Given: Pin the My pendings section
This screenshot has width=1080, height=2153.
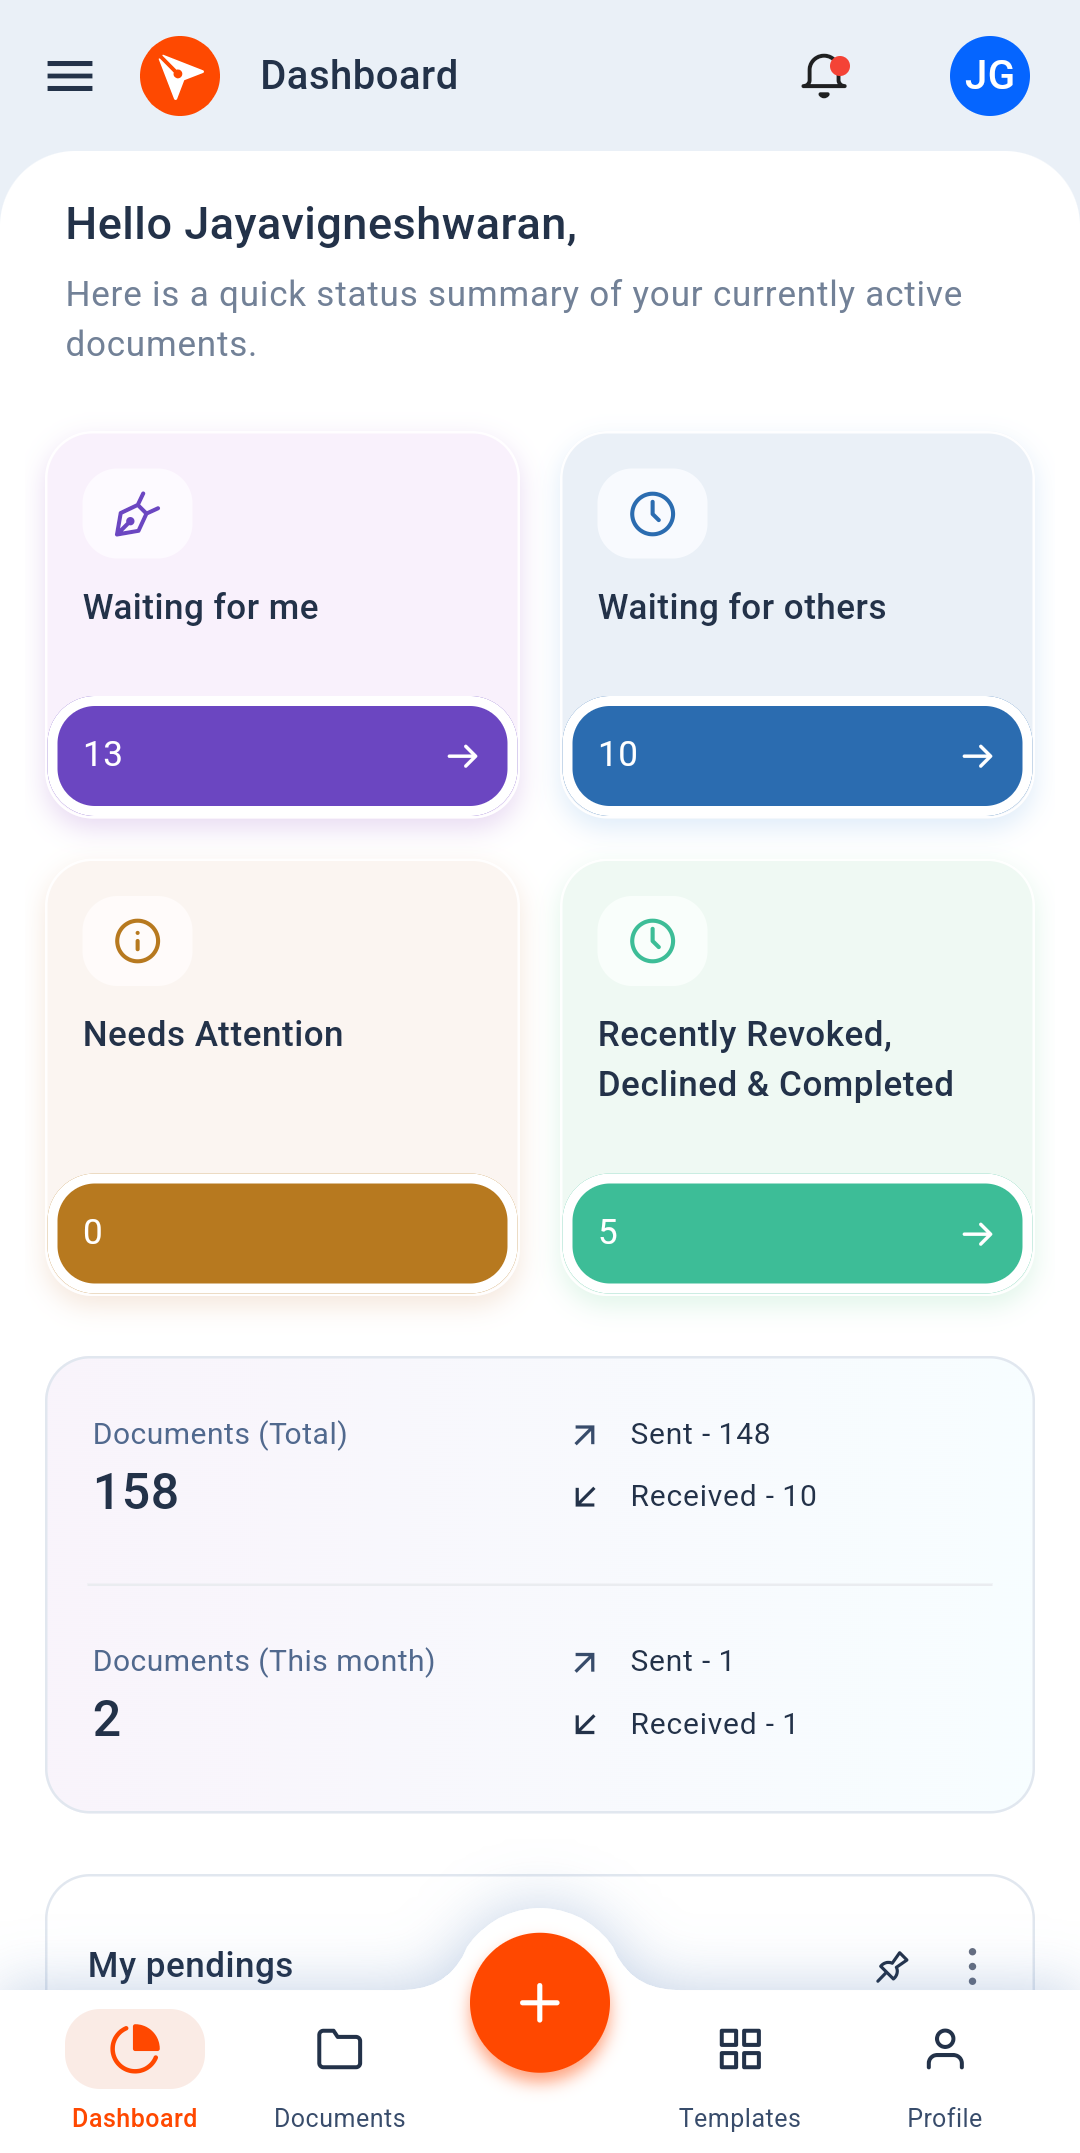Looking at the screenshot, I should [891, 1965].
